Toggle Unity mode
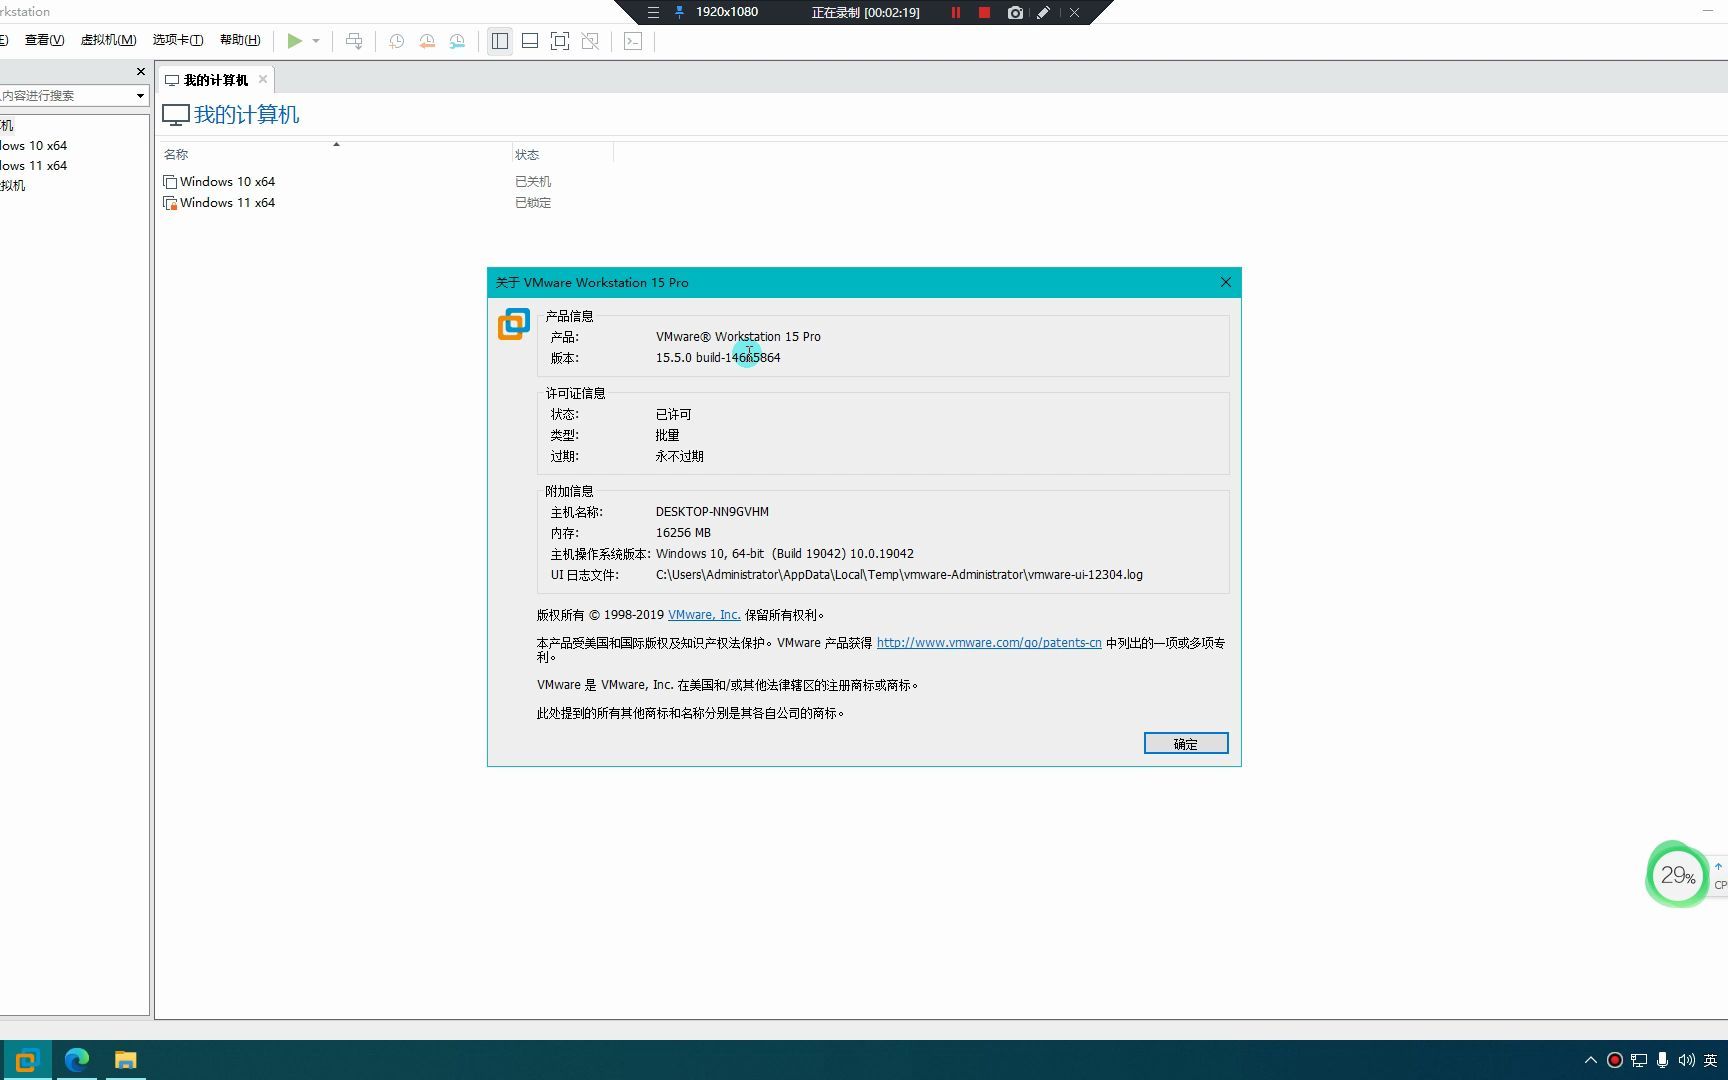Screen dimensions: 1728x1080 pos(590,41)
